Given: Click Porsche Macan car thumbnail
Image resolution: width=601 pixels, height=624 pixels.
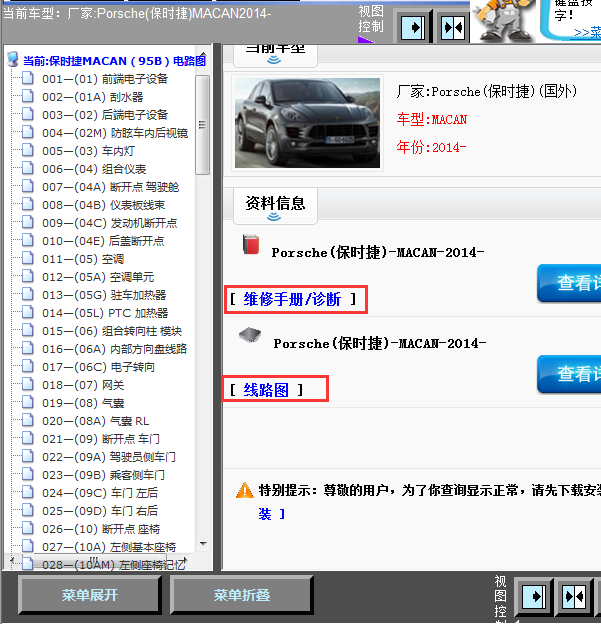Looking at the screenshot, I should [x=307, y=123].
